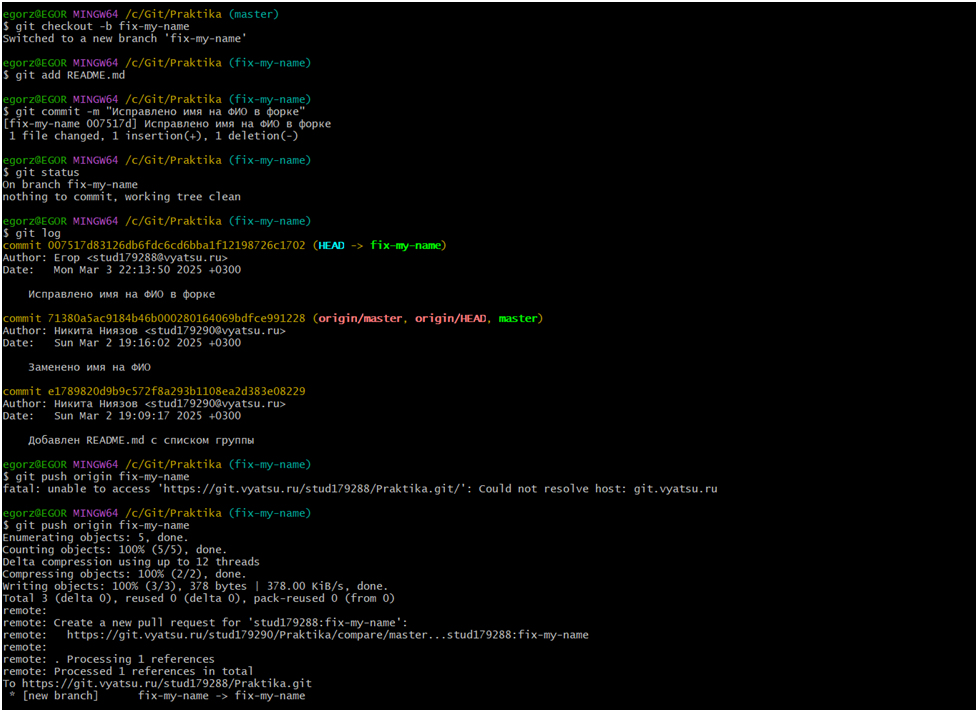The width and height of the screenshot is (978, 712).
Task: Click the red origin/HEAD ref label
Action: [x=451, y=318]
